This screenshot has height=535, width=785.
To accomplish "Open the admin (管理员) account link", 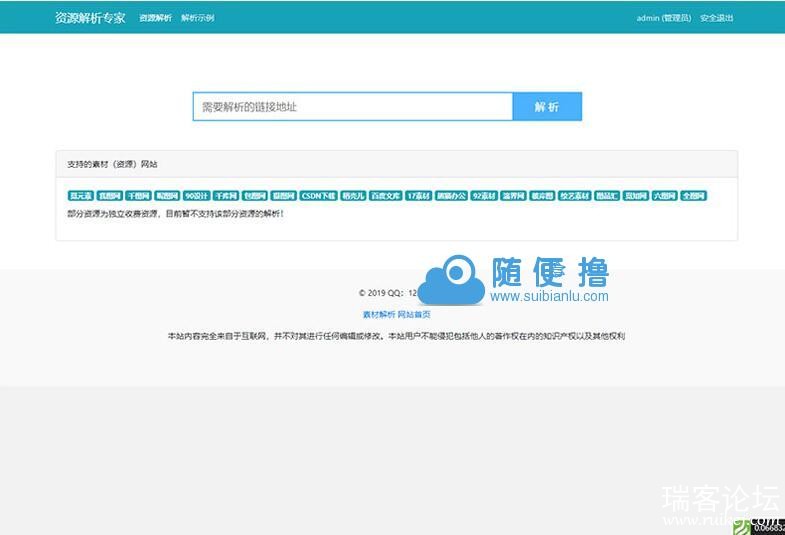I will pos(663,18).
